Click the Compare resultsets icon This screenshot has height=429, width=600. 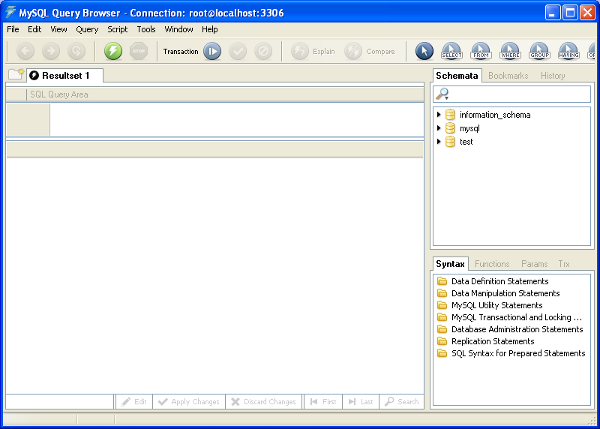(353, 51)
